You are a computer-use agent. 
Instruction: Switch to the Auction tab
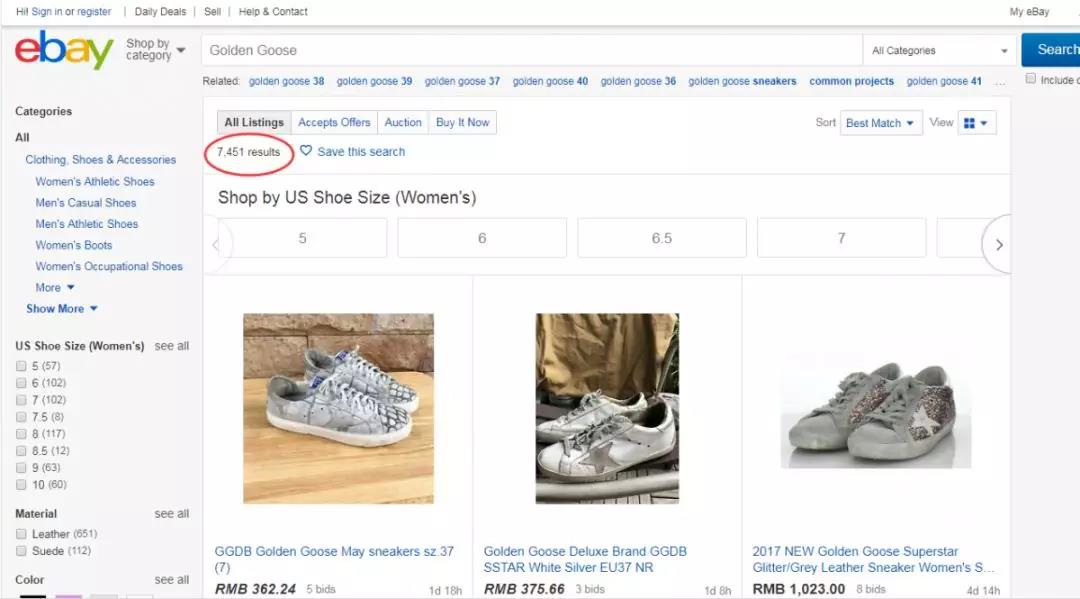(x=403, y=122)
